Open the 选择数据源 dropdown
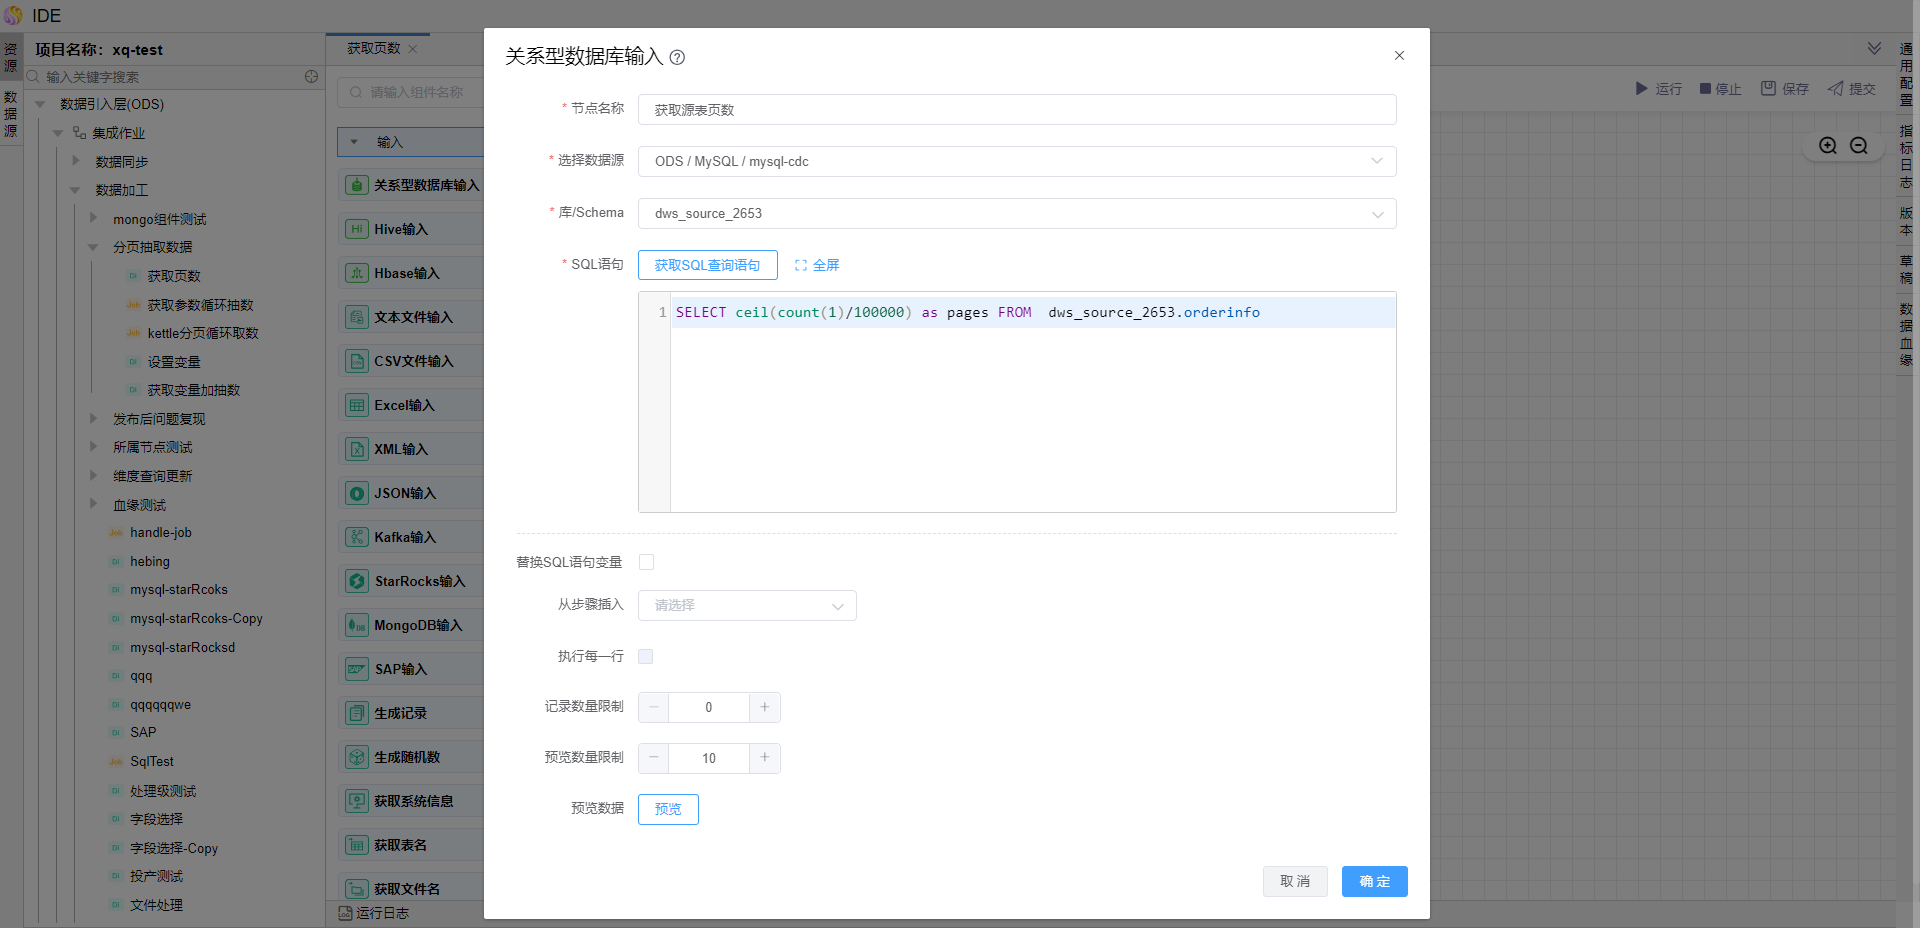Viewport: 1920px width, 928px height. tap(1016, 162)
